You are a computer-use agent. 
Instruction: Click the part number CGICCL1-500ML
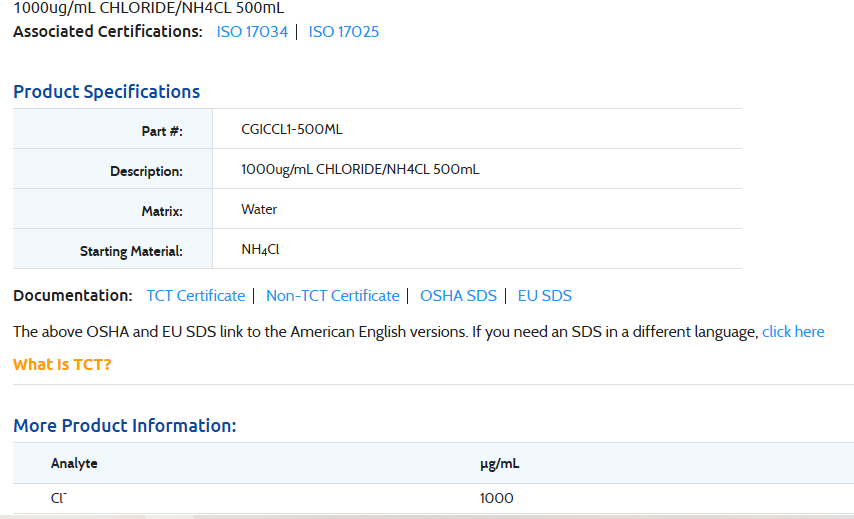292,130
